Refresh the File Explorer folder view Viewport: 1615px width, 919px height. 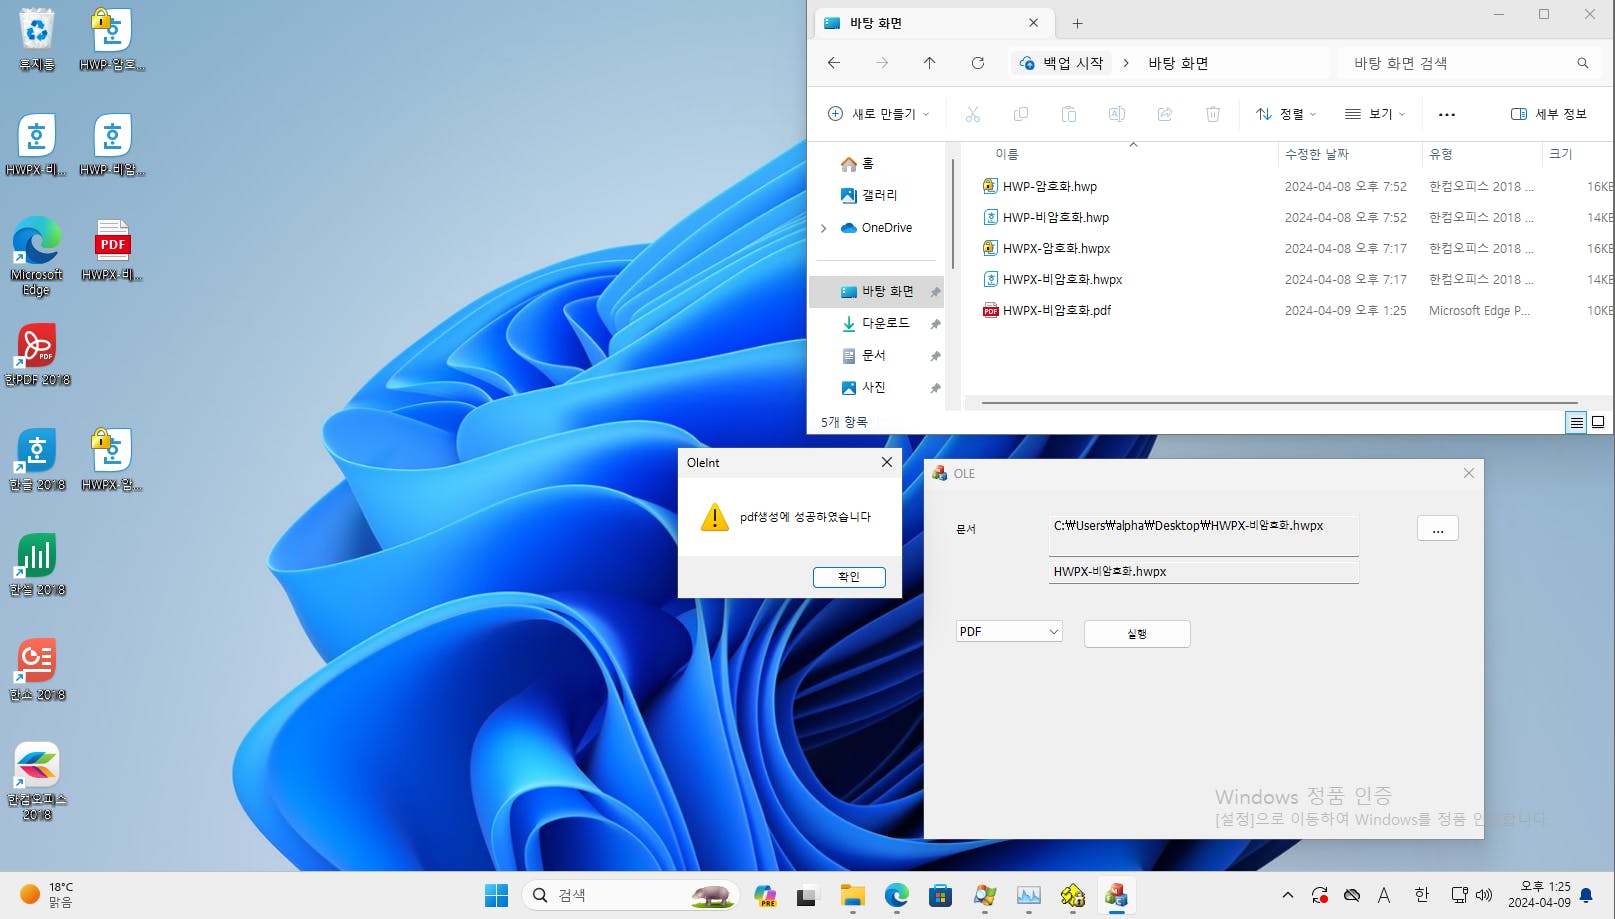point(978,63)
